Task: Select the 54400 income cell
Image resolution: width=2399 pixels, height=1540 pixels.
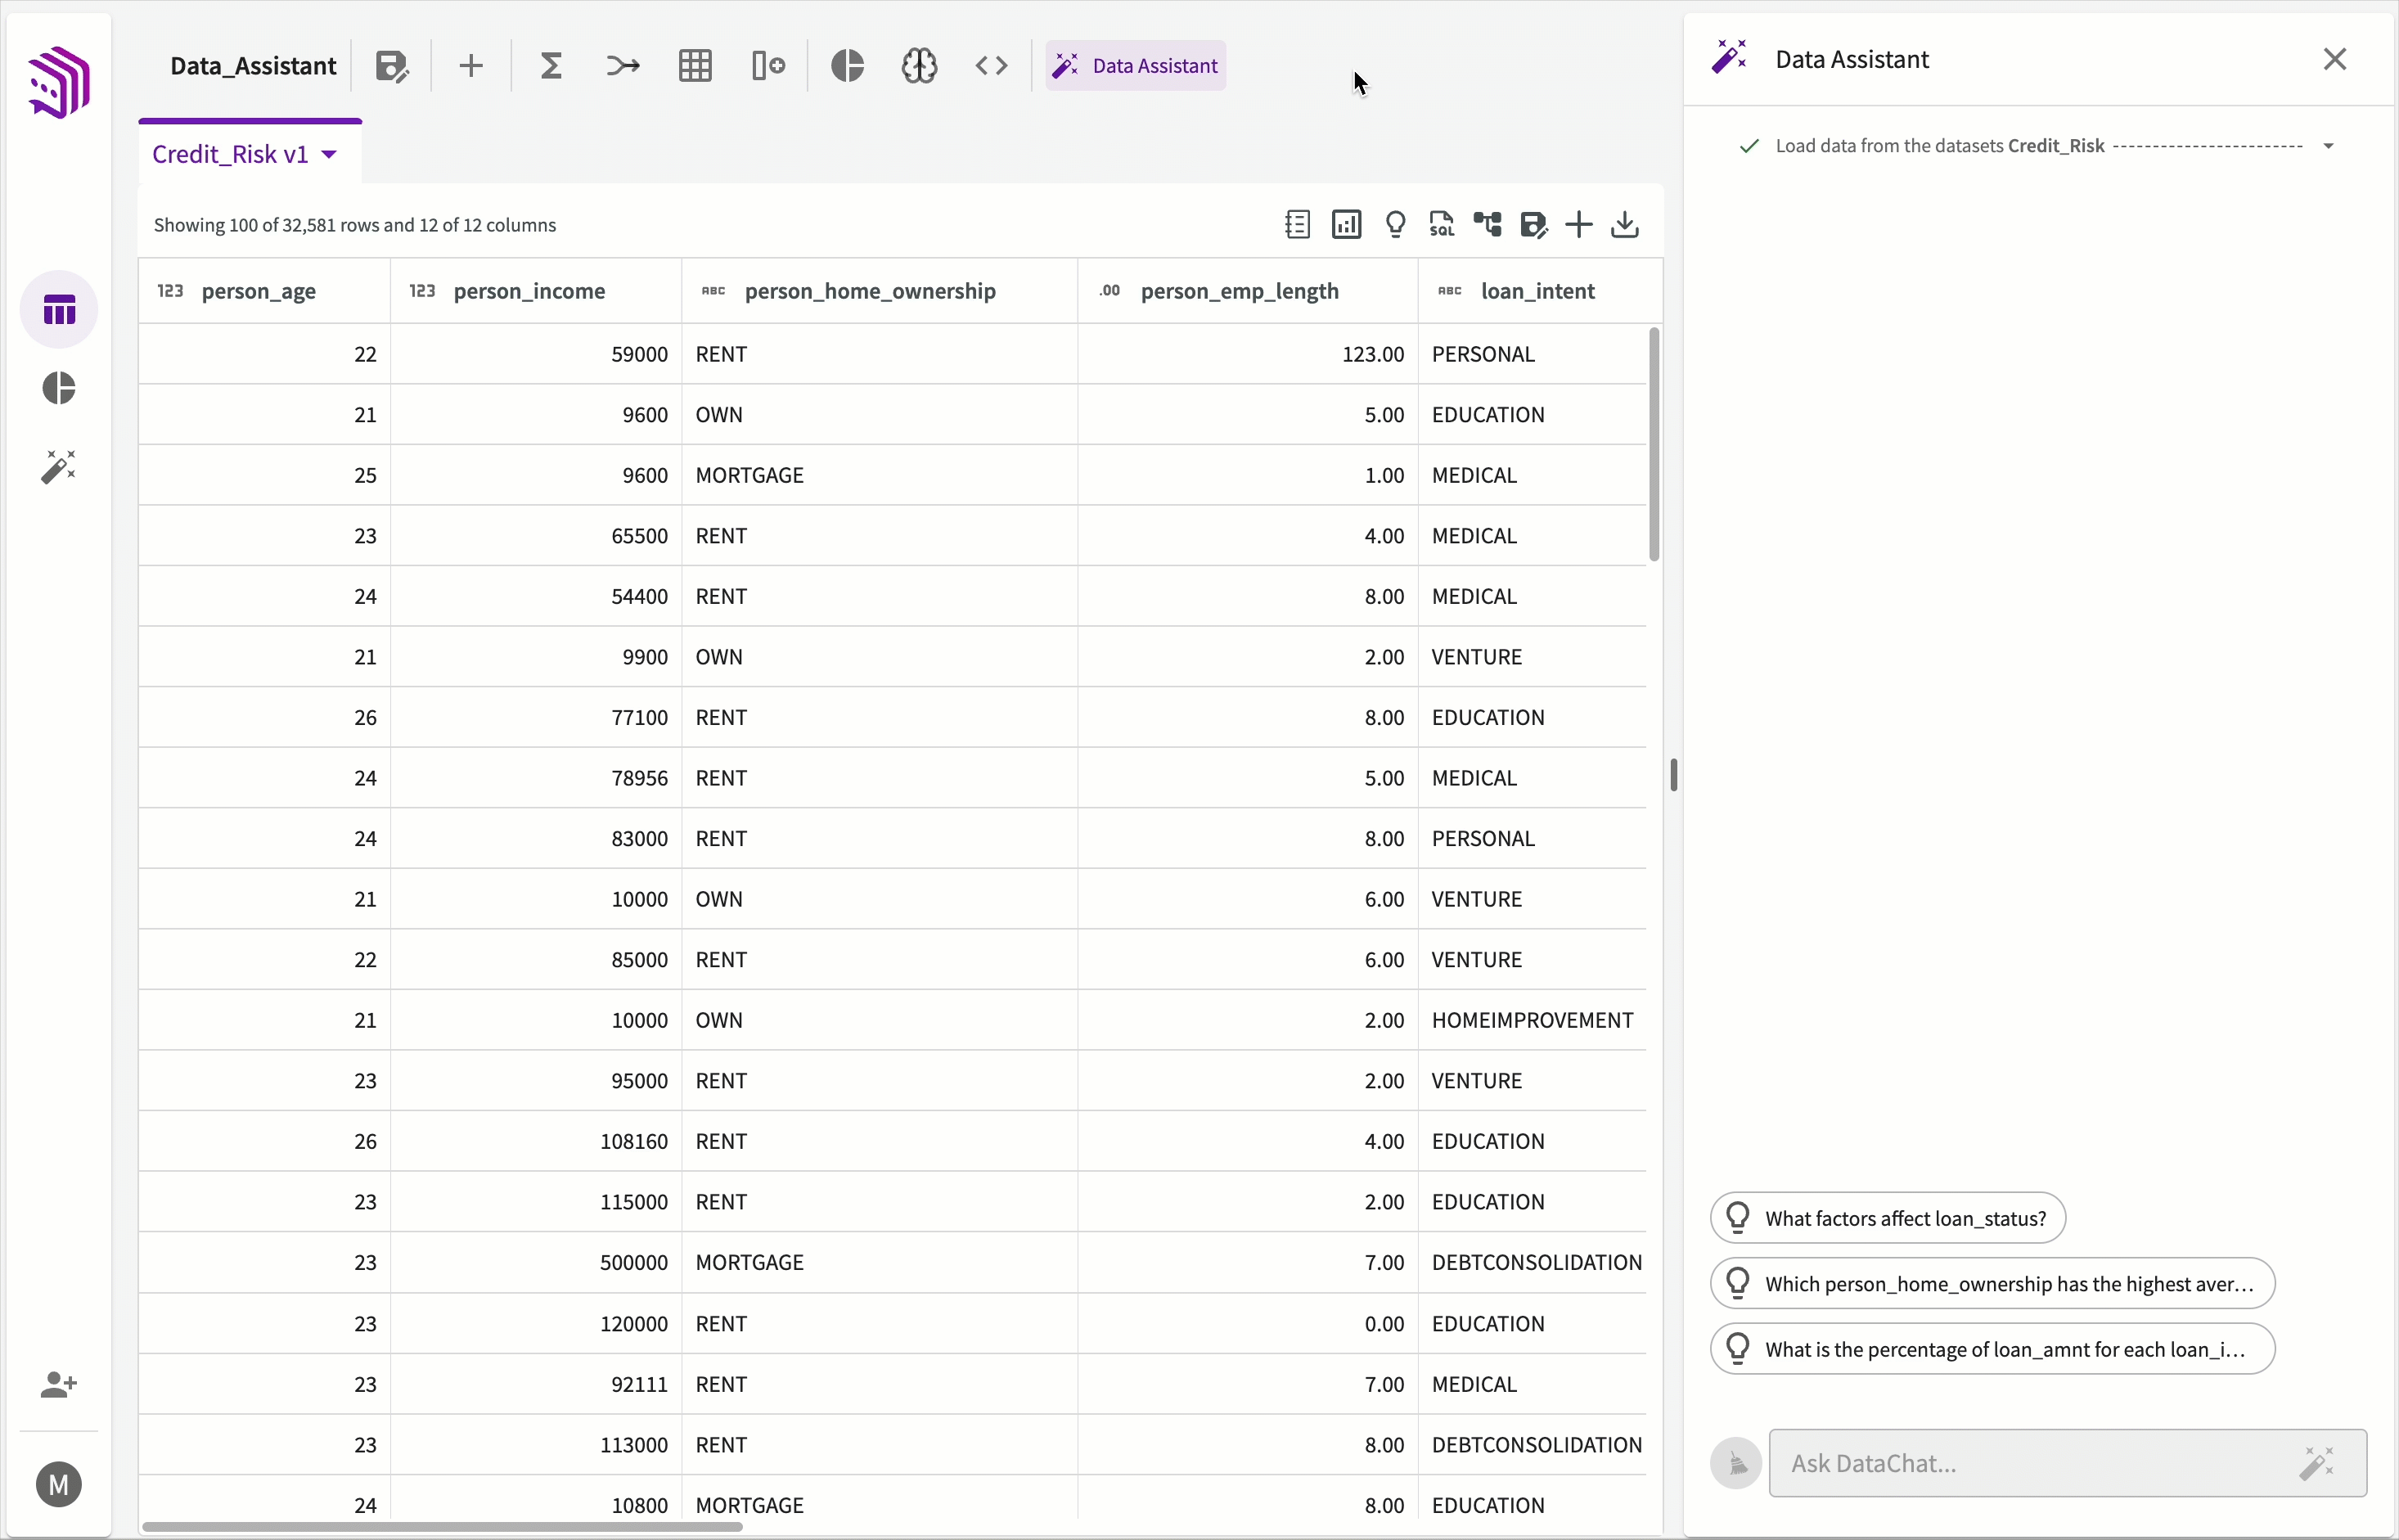Action: point(536,596)
